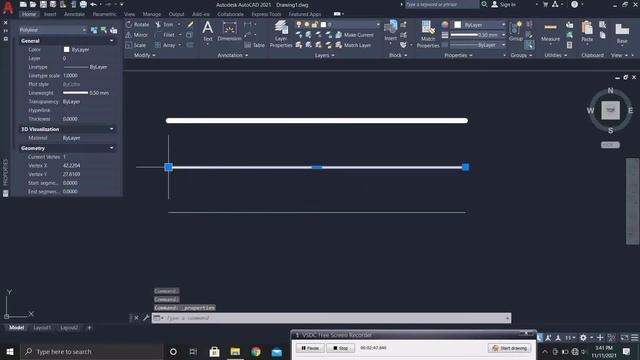This screenshot has height=360, width=640.
Task: Click the command line input field
Action: coord(331,318)
